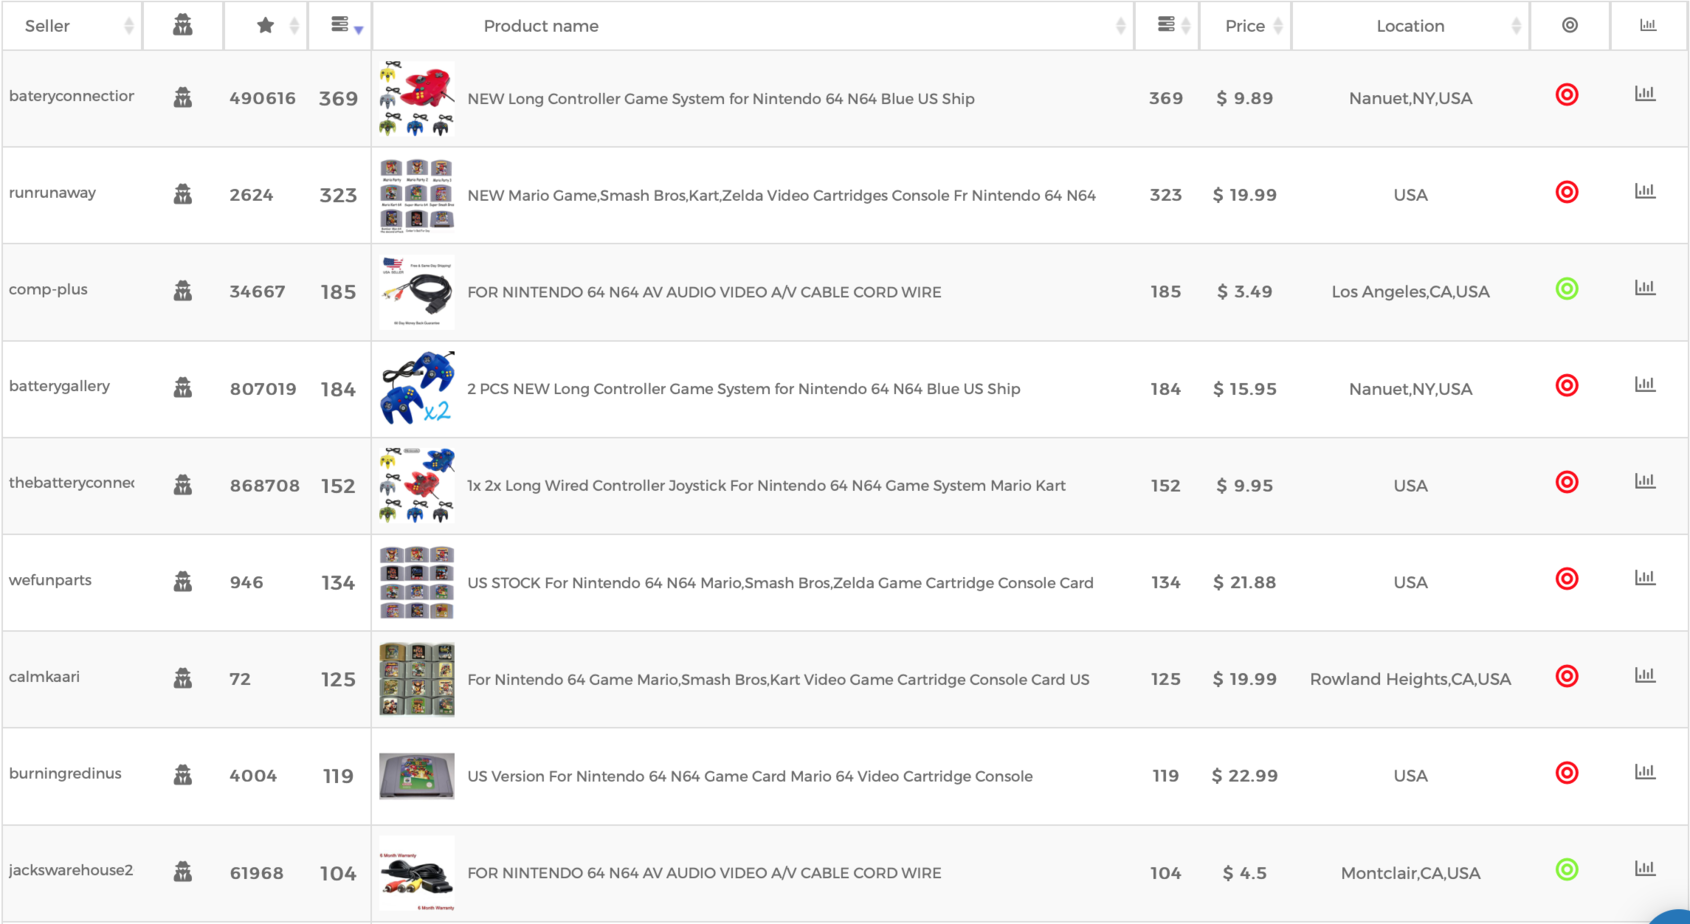The image size is (1690, 924).
Task: Sort by star feedback column header
Action: point(265,26)
